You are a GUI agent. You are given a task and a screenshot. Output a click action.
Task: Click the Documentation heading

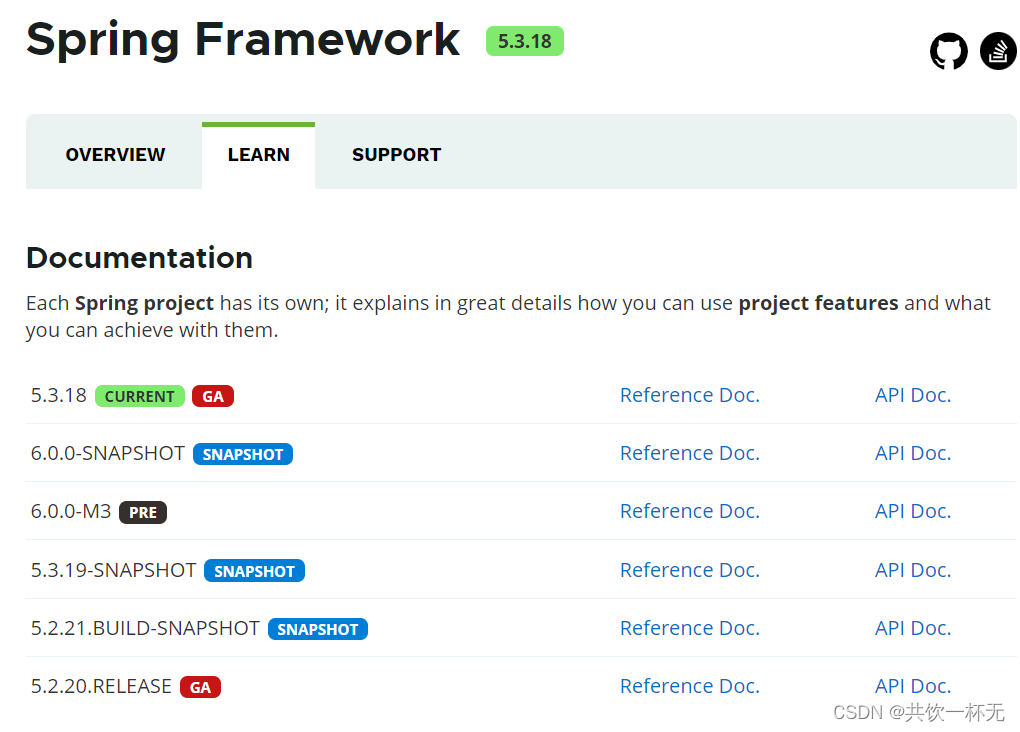139,258
